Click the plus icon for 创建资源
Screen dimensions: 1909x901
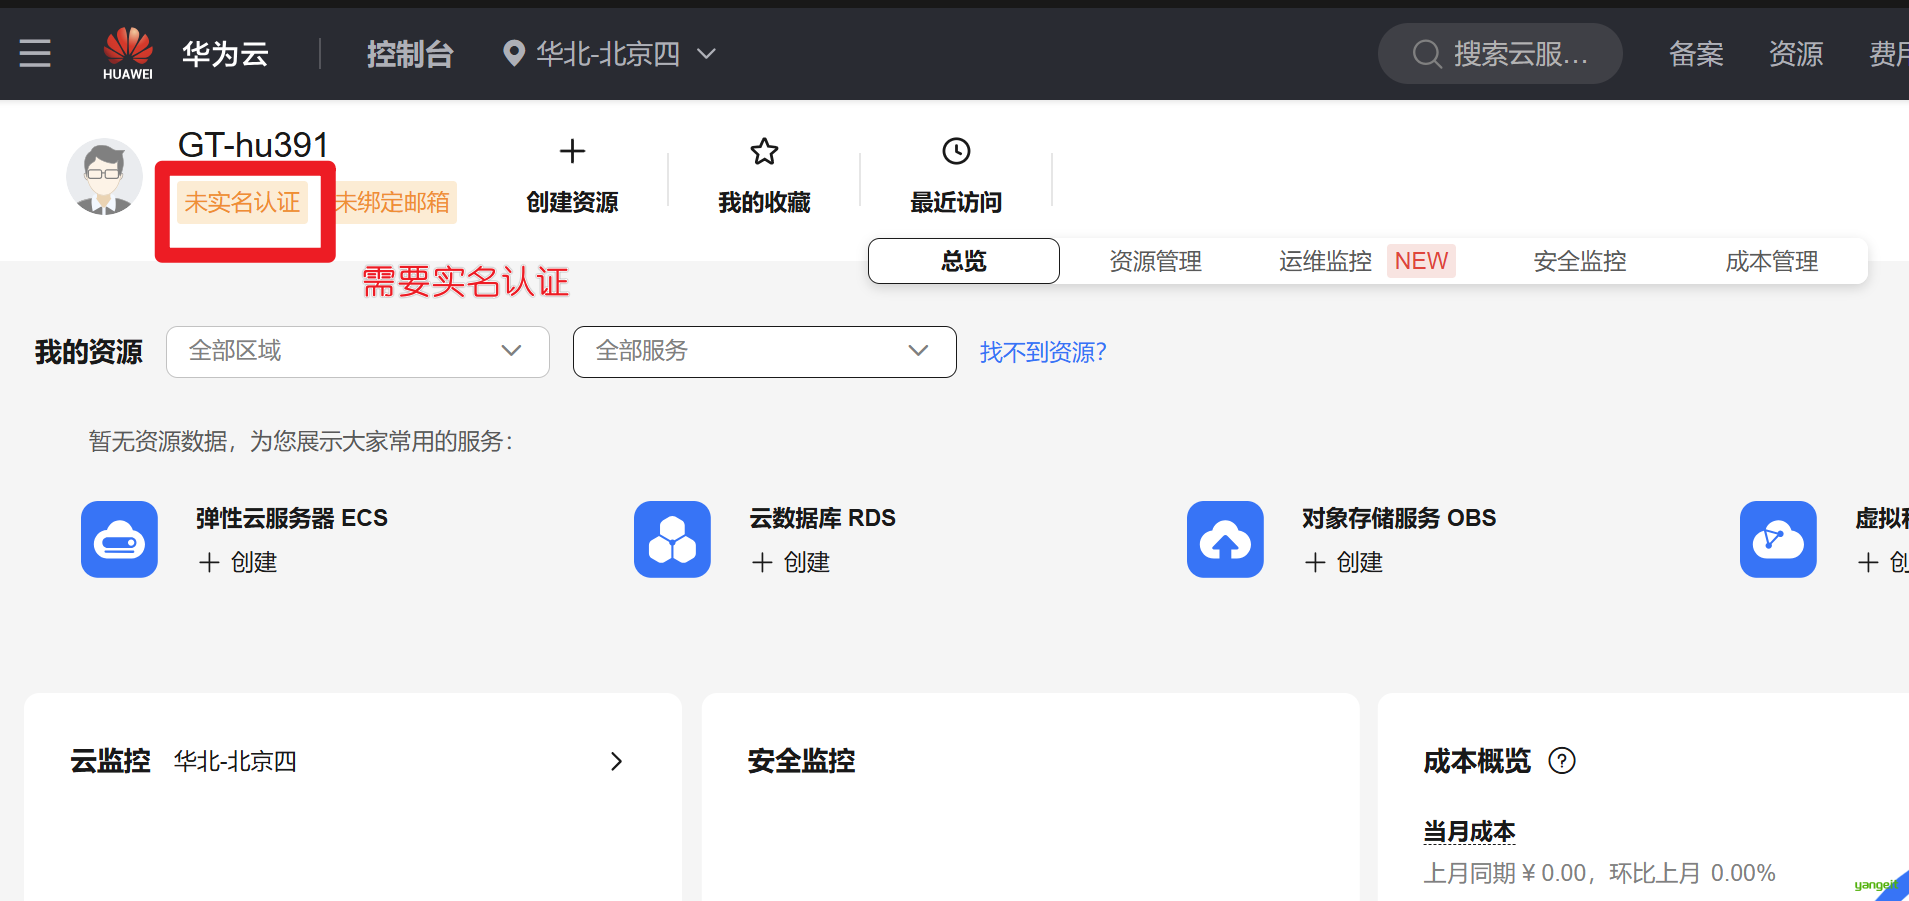click(572, 151)
